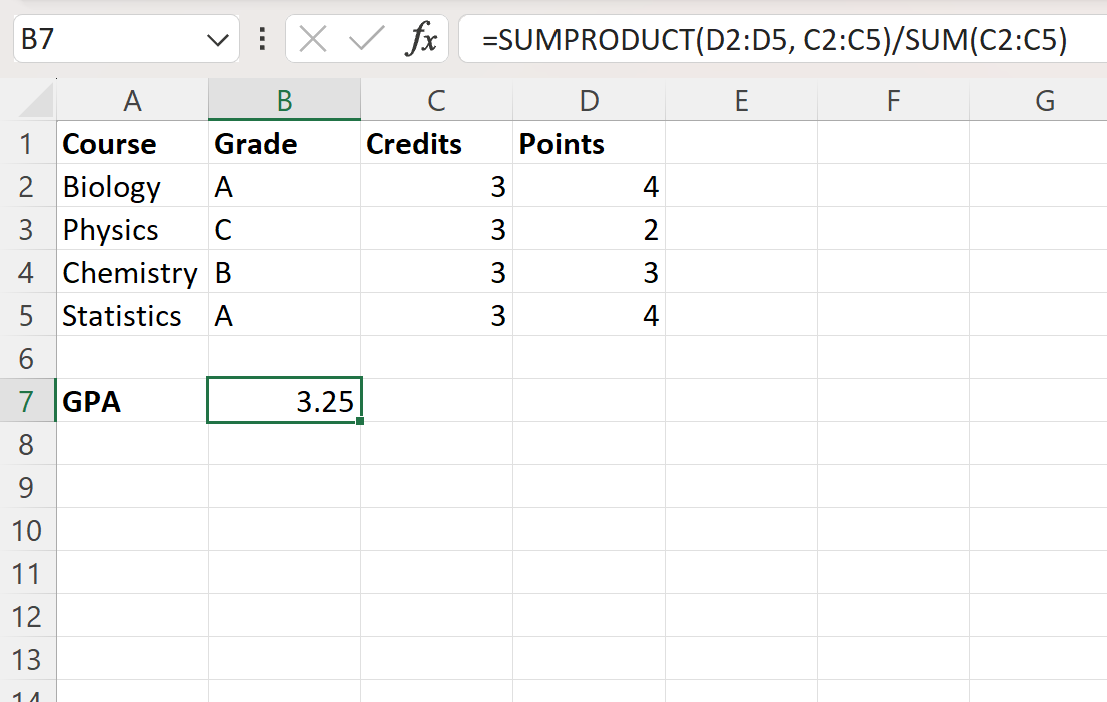Select column A header
This screenshot has width=1107, height=702.
(x=132, y=100)
